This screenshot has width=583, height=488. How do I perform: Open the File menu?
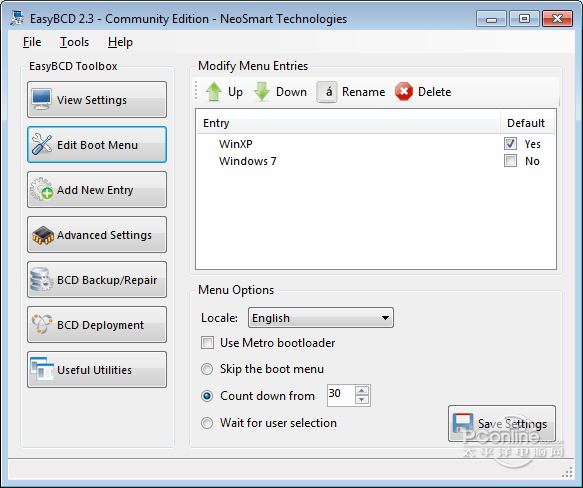(x=32, y=42)
